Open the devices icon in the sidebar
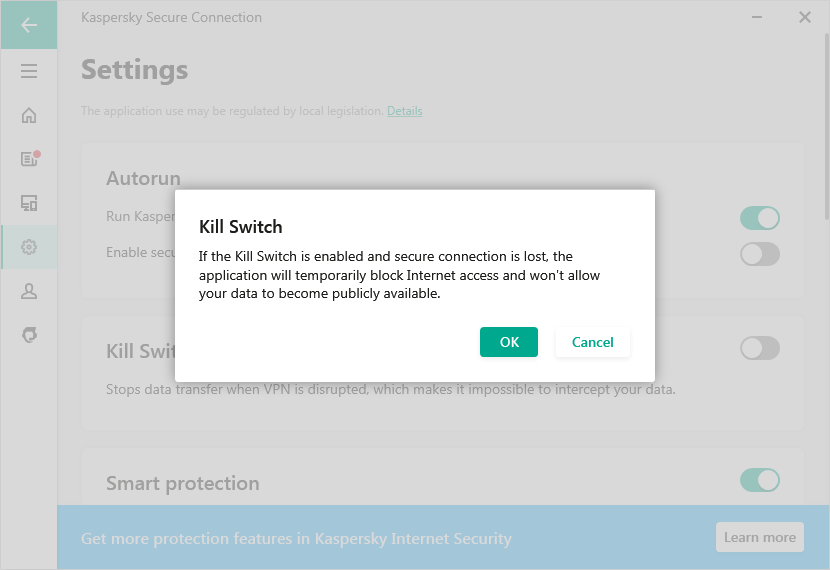 coord(29,203)
